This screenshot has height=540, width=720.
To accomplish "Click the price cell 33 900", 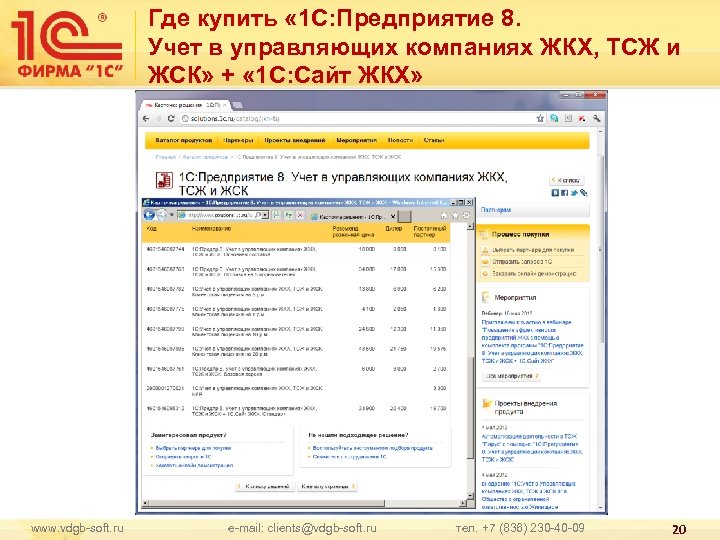I will coord(366,408).
